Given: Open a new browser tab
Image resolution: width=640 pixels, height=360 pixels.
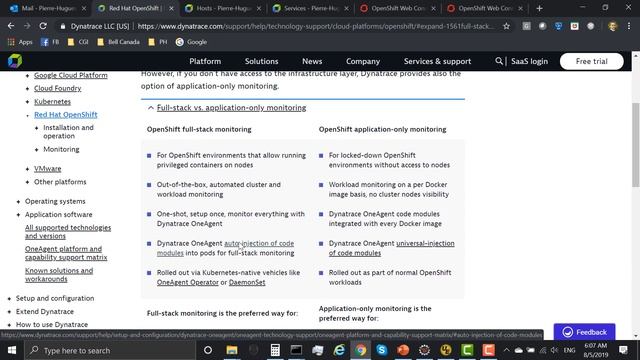Looking at the screenshot, I should point(539,8).
